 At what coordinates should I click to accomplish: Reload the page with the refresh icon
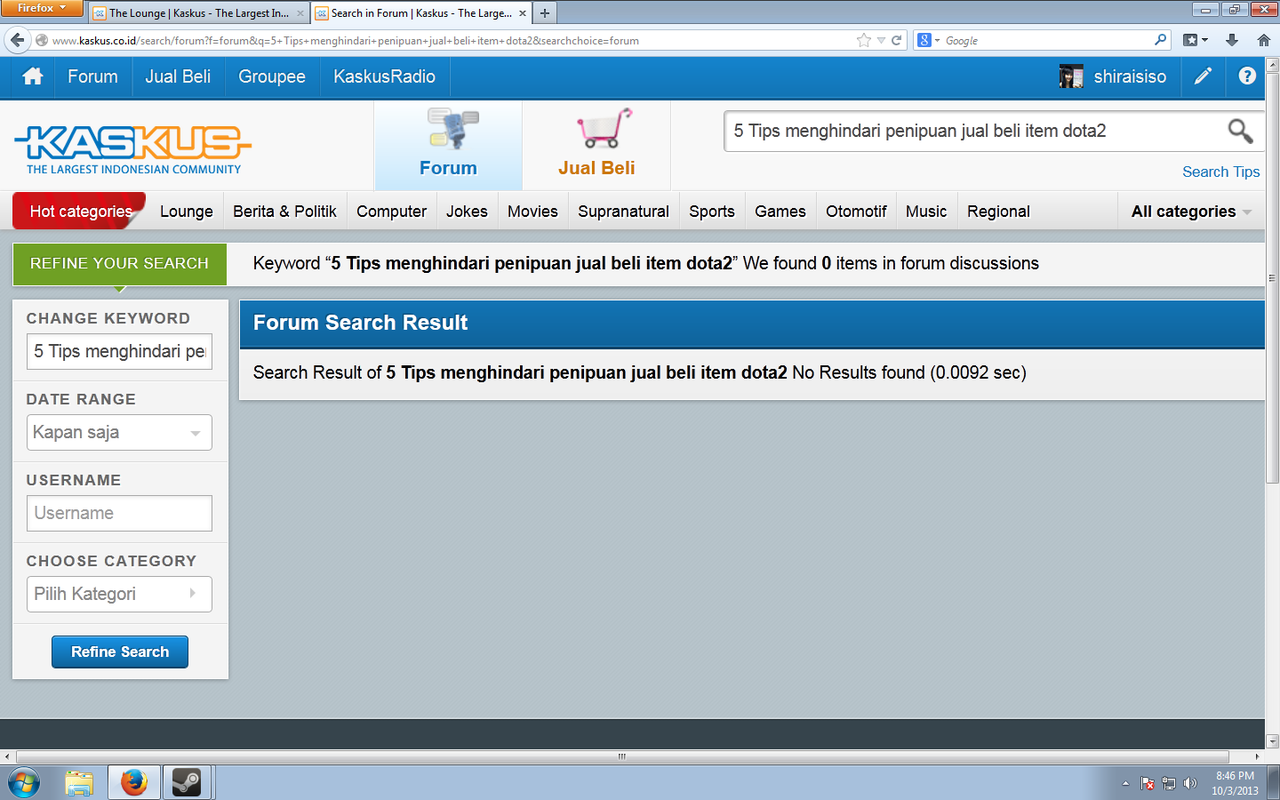coord(897,41)
